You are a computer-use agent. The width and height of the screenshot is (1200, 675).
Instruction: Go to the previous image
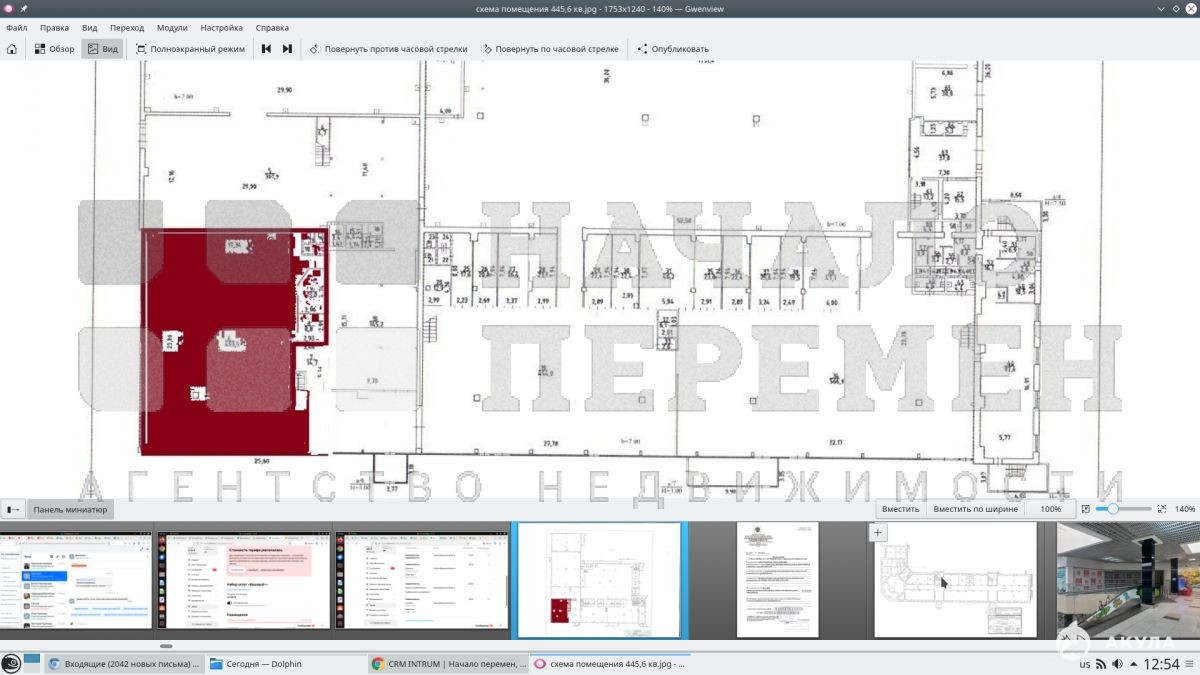[x=267, y=48]
